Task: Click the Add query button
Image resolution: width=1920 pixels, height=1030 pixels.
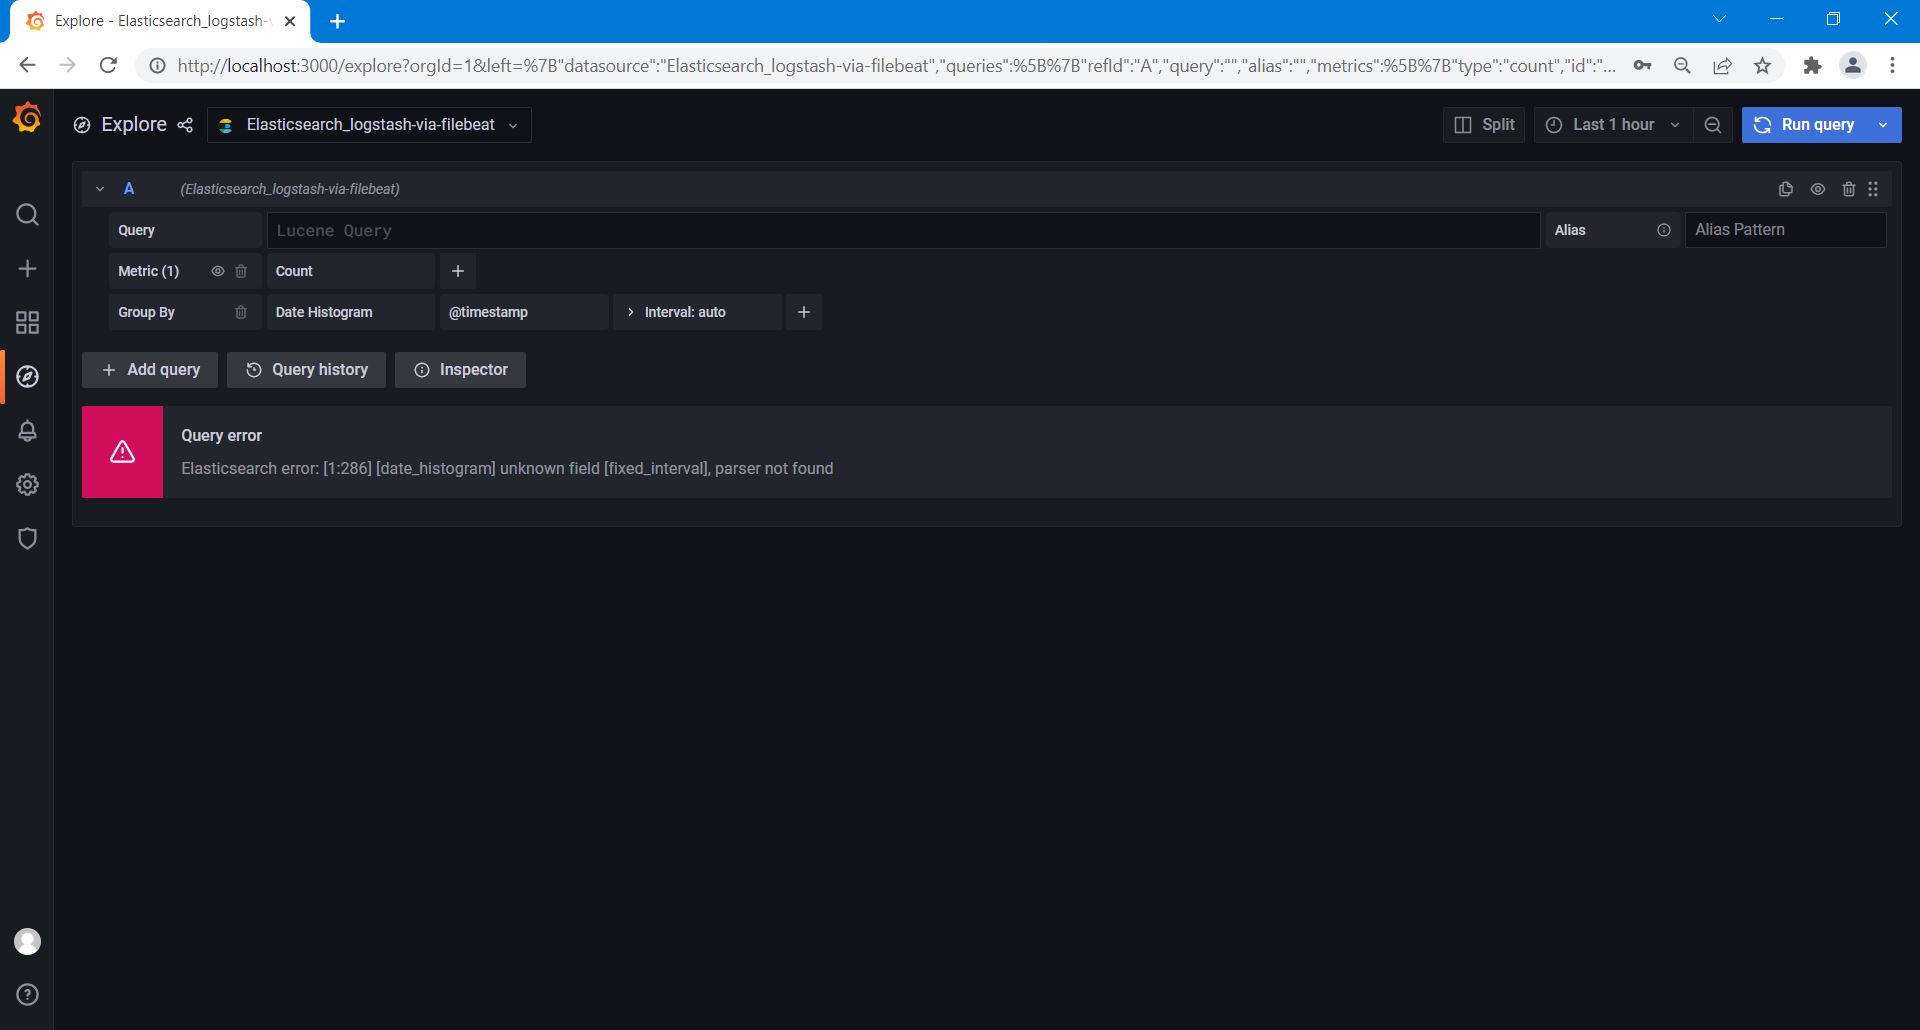Action: click(x=150, y=370)
